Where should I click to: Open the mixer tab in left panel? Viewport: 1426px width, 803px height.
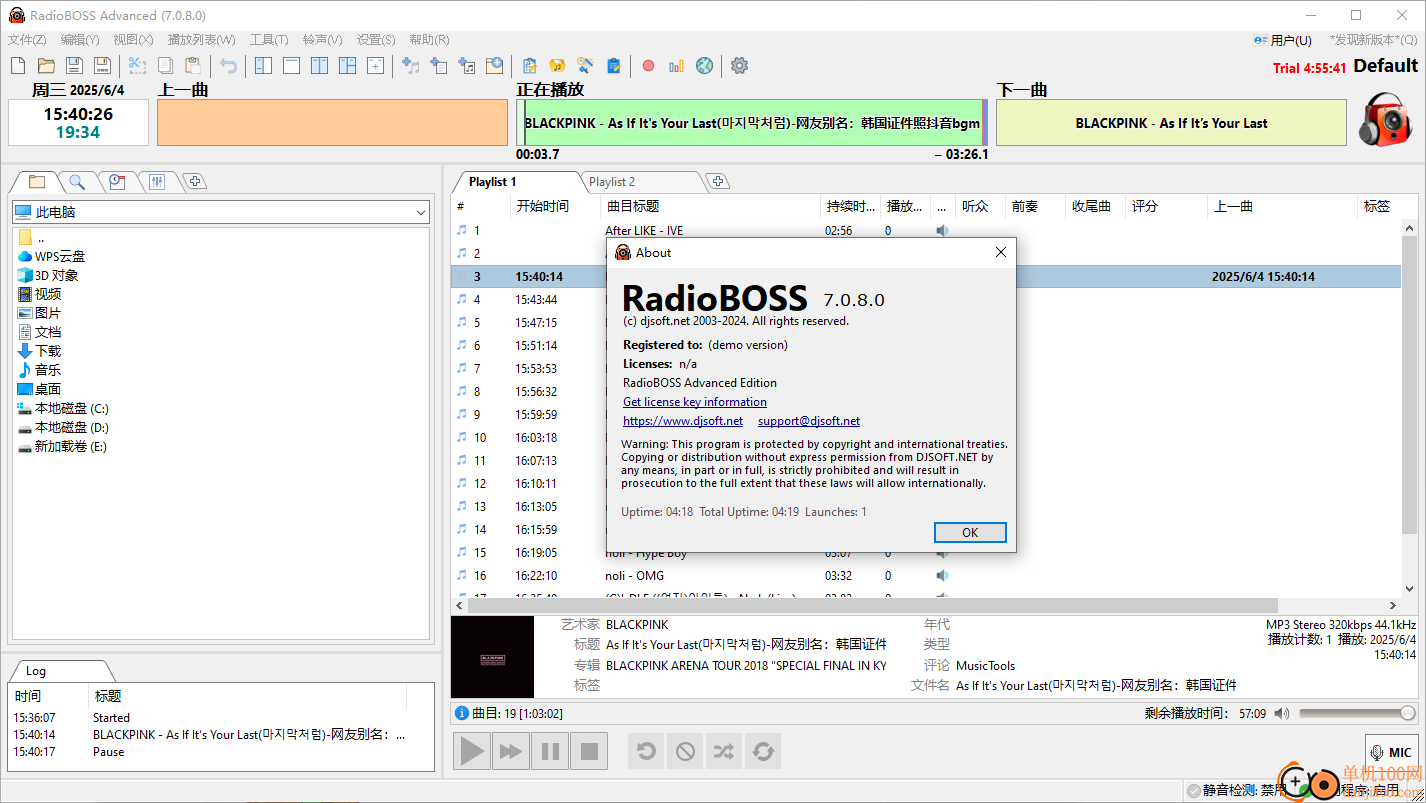157,181
